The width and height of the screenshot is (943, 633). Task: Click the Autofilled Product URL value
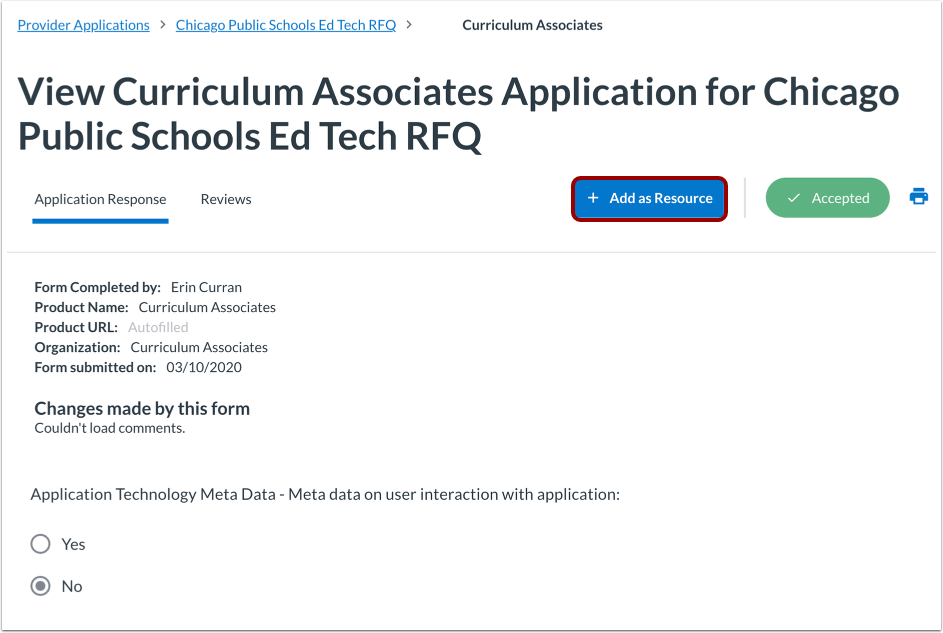pos(158,327)
